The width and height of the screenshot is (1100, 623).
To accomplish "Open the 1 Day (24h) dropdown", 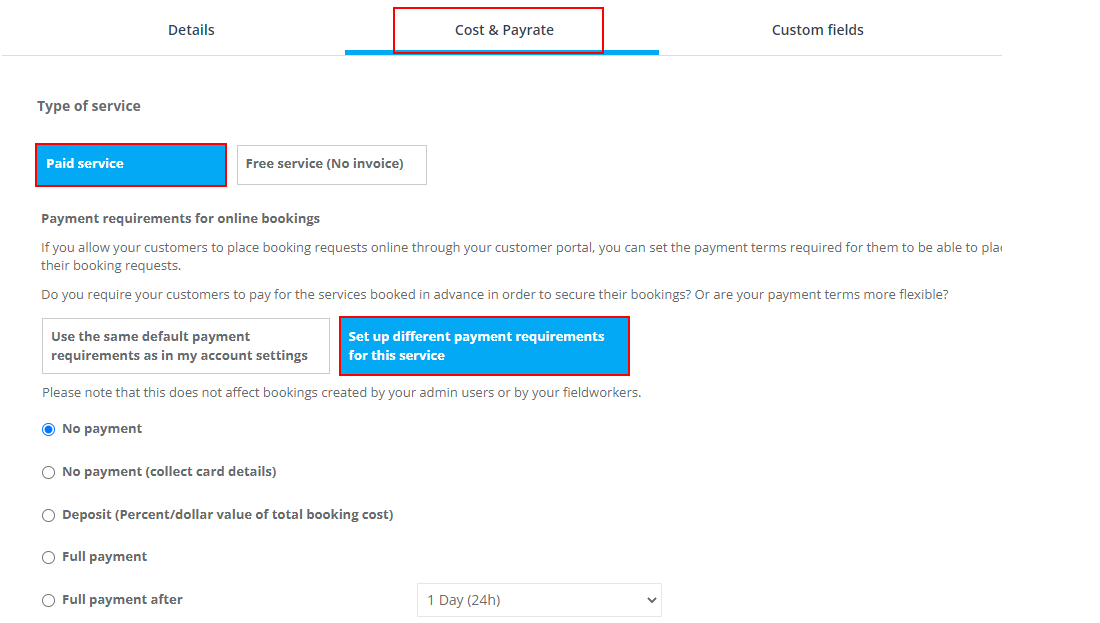I will (539, 600).
